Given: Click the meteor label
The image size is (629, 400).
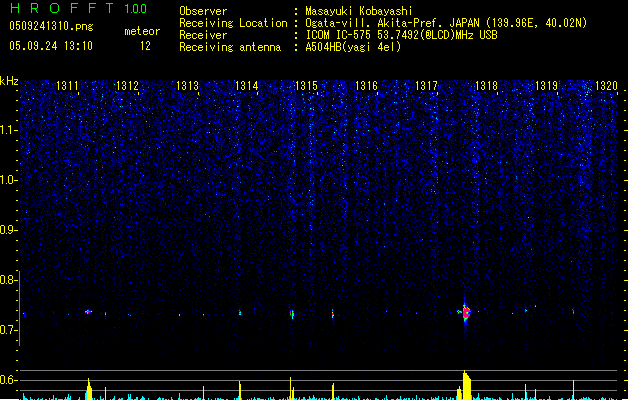Looking at the screenshot, I should tap(142, 31).
